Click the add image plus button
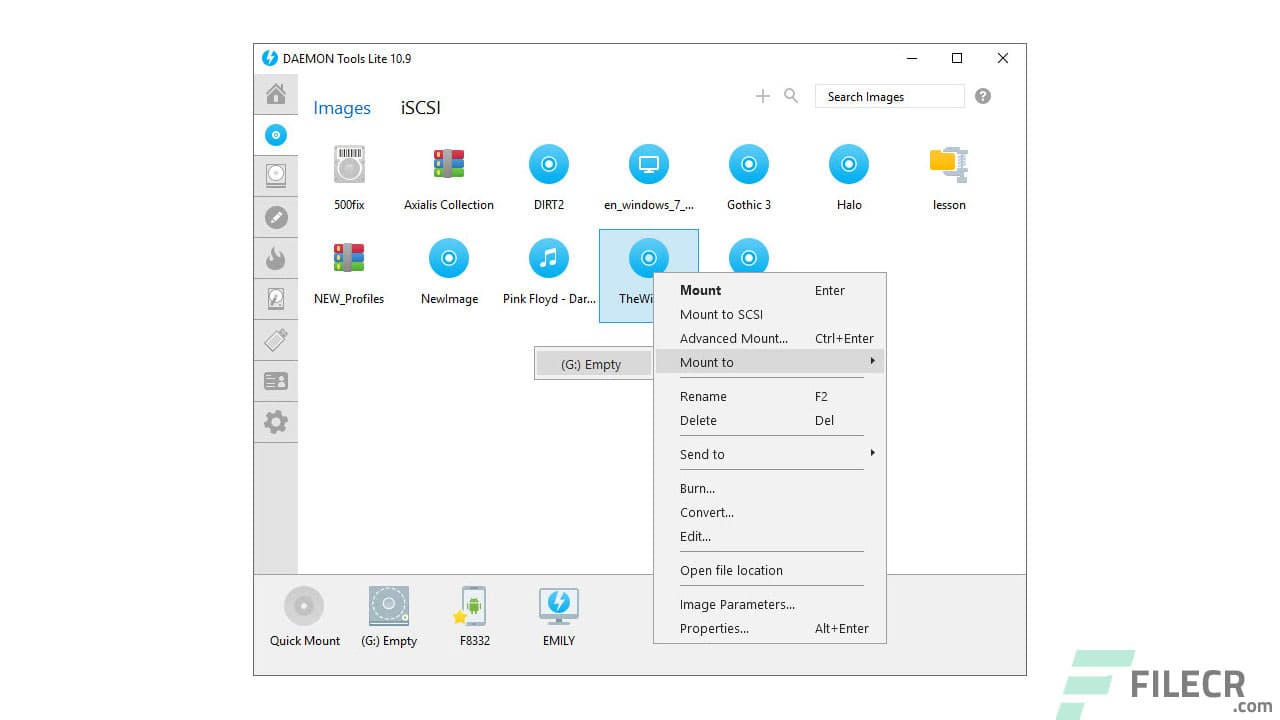This screenshot has width=1280, height=720. (762, 95)
